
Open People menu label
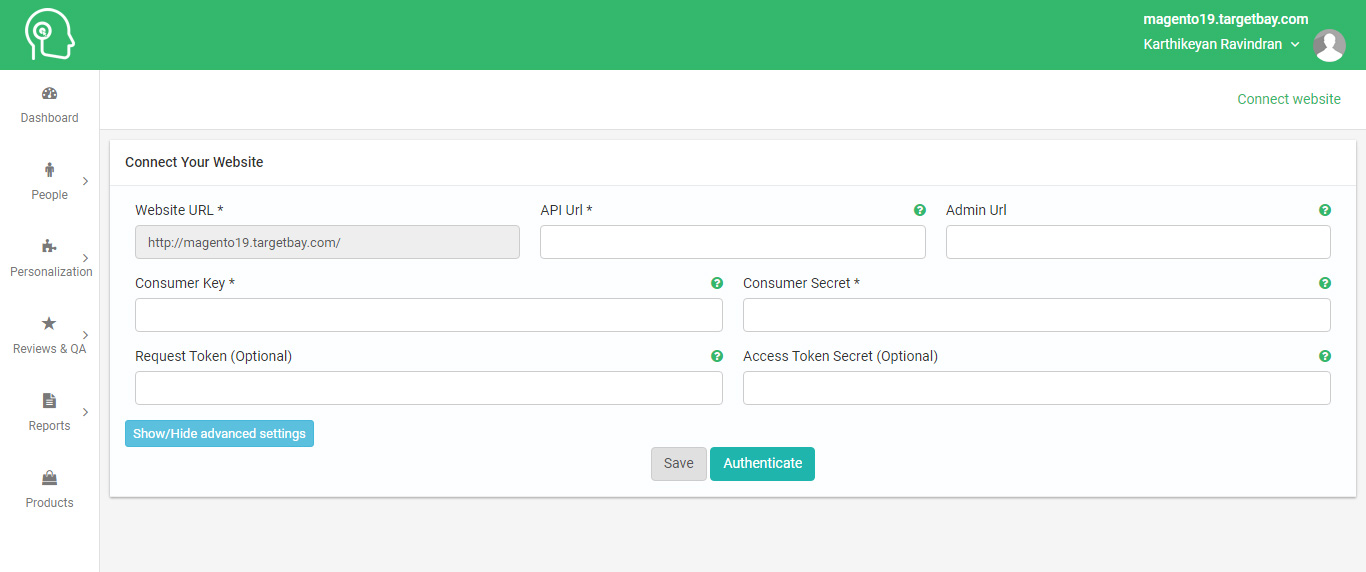[x=49, y=195]
